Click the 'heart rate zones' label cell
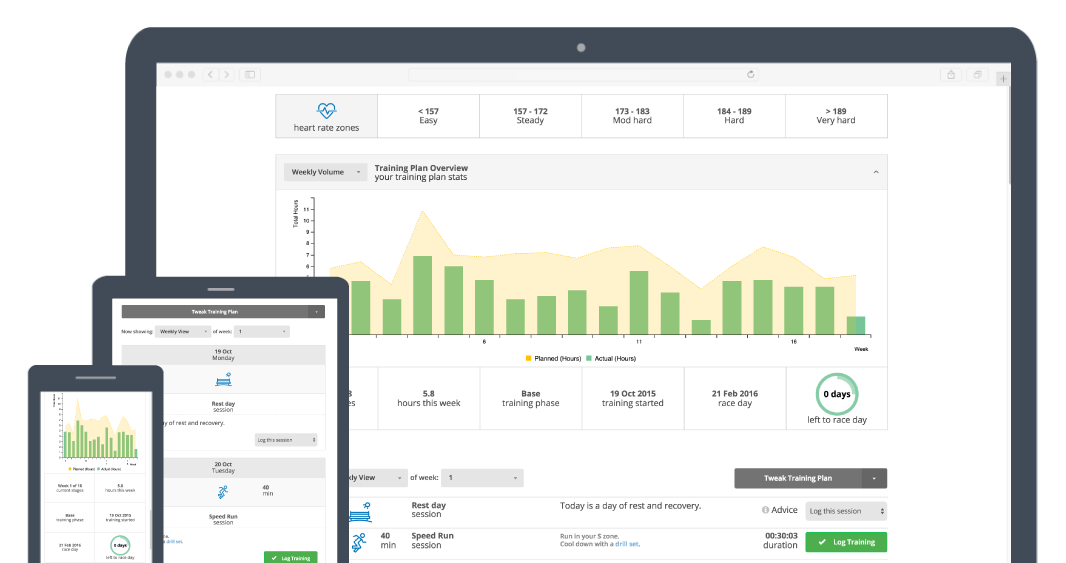 (x=326, y=116)
